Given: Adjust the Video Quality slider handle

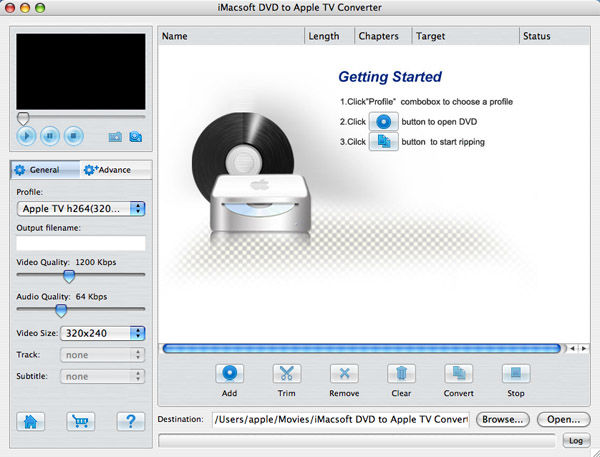Looking at the screenshot, I should pos(69,276).
